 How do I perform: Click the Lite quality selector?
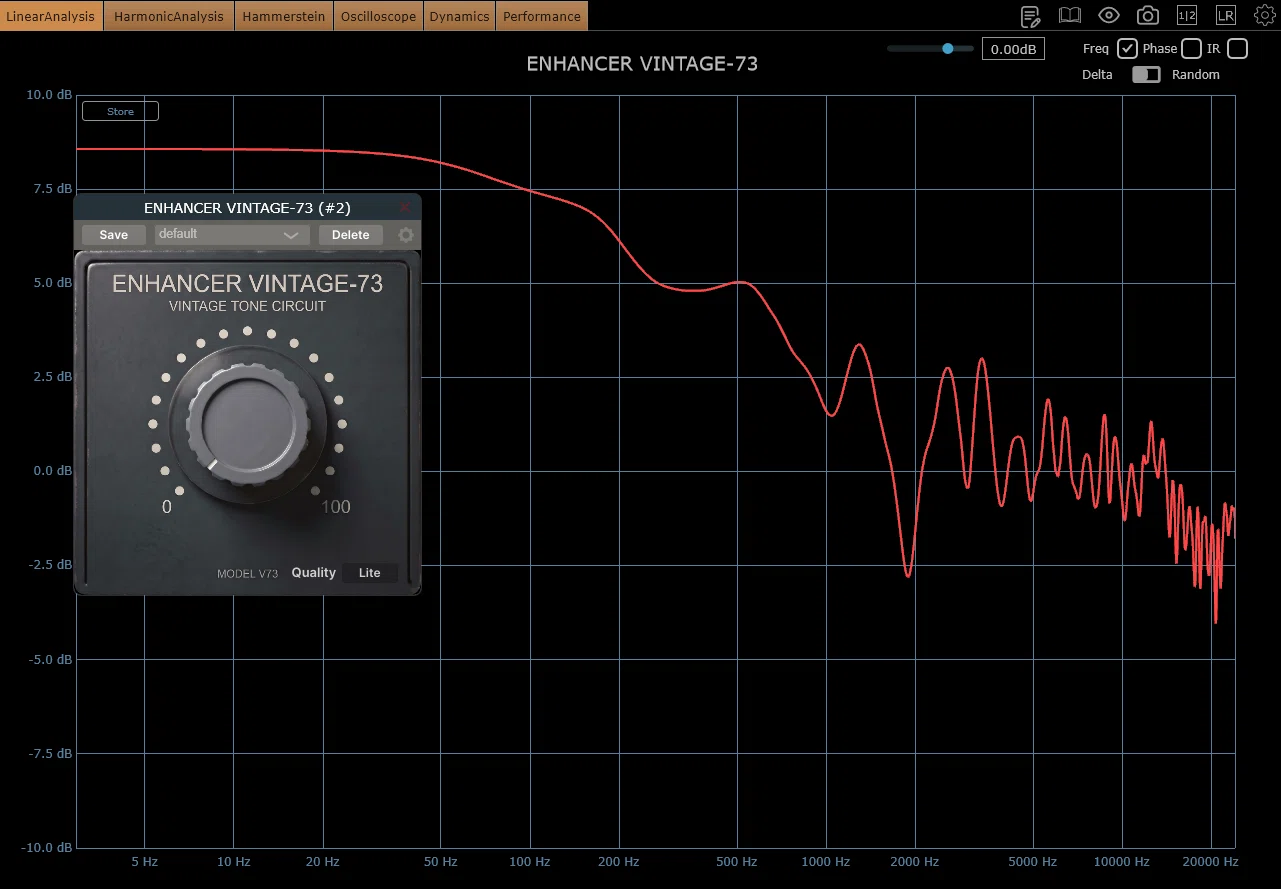coord(370,573)
